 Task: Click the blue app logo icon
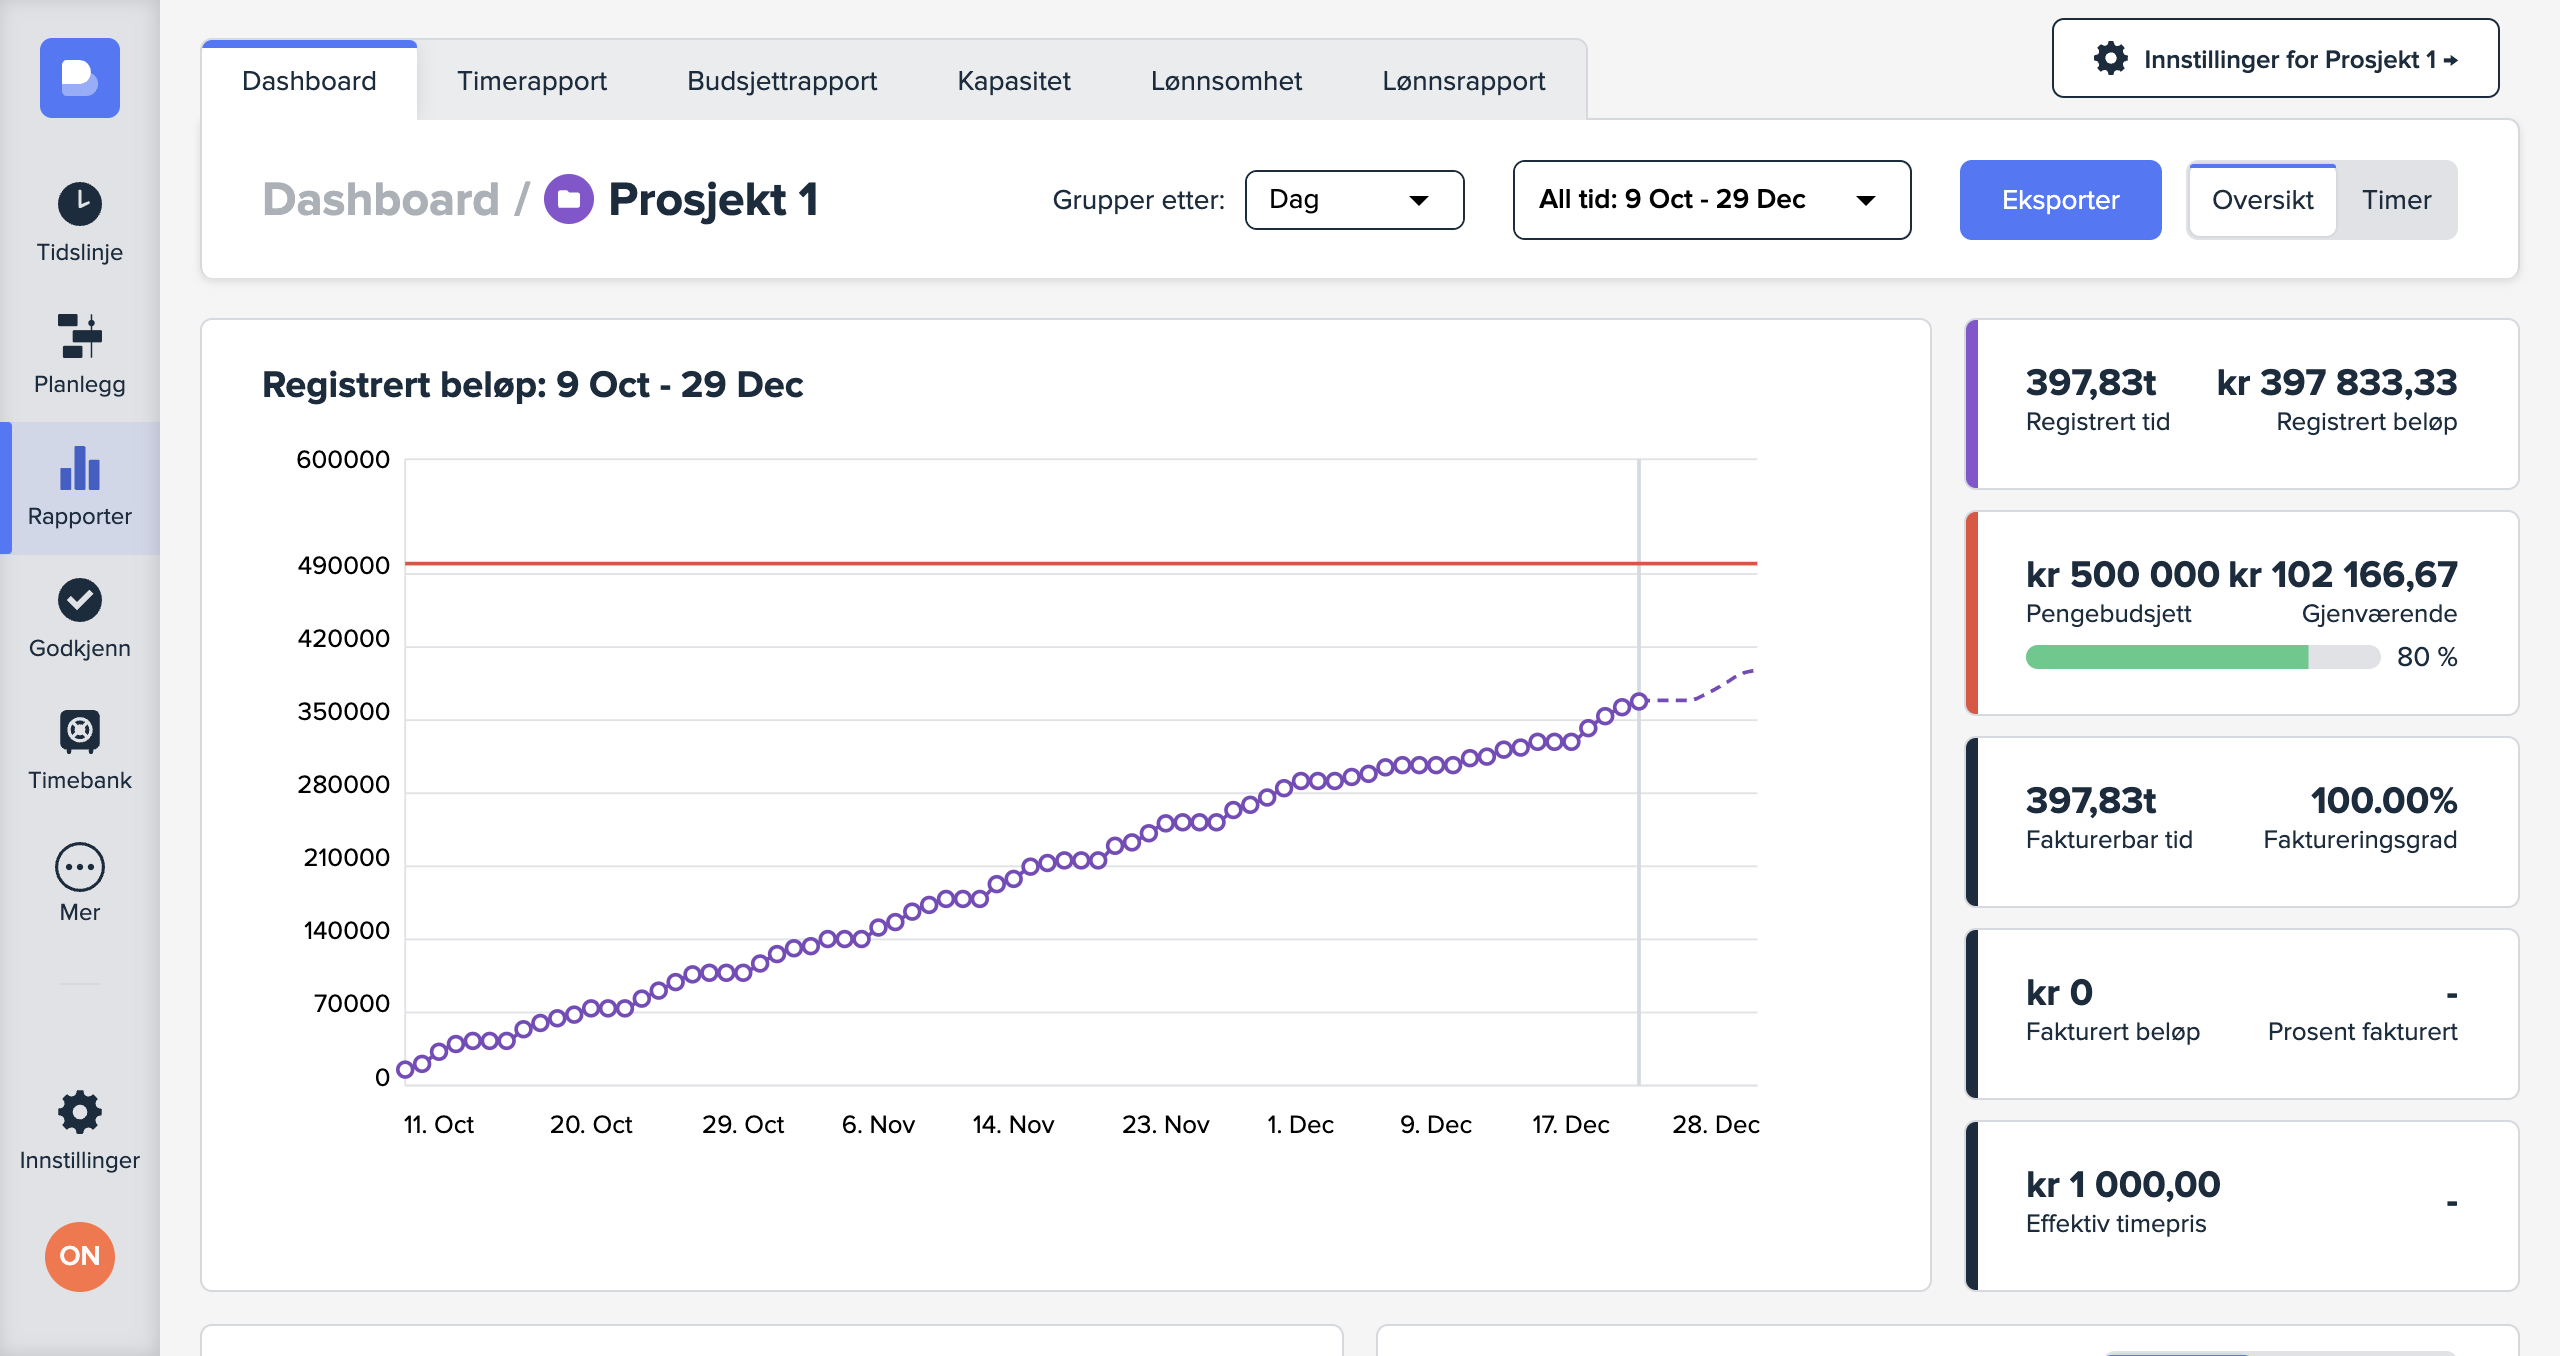click(x=80, y=78)
